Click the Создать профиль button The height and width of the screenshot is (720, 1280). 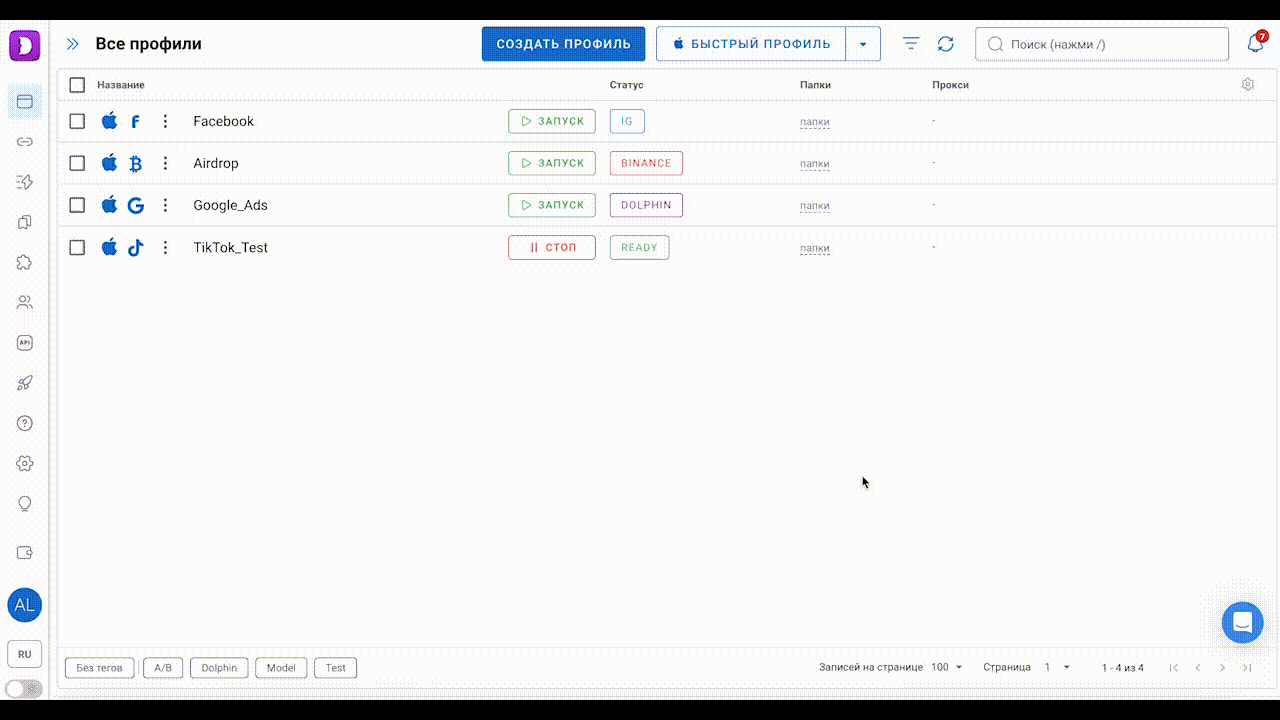coord(563,44)
